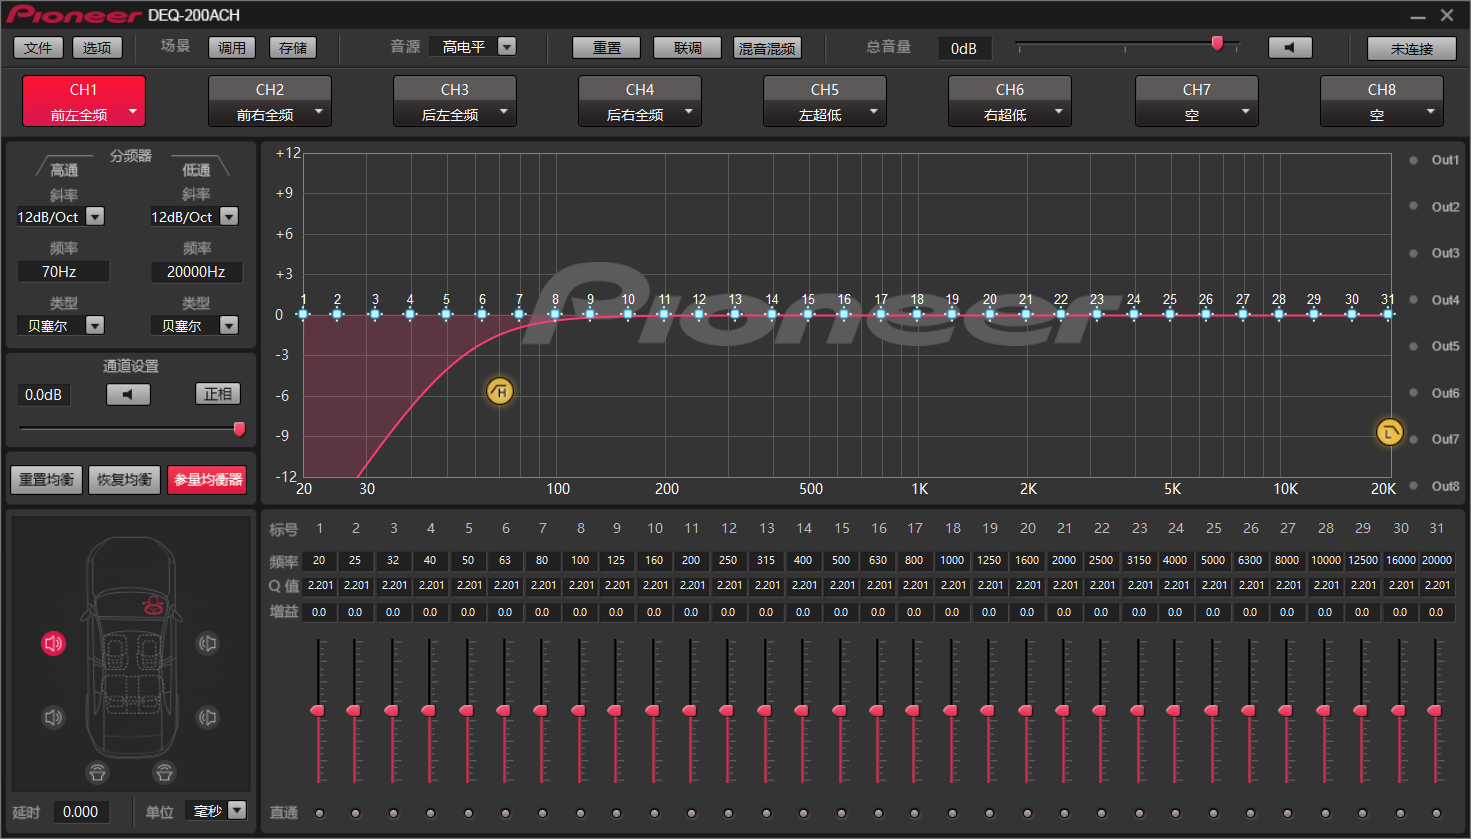This screenshot has height=839, width=1471.
Task: Select EQ node 31 on the curve
Action: point(1388,314)
